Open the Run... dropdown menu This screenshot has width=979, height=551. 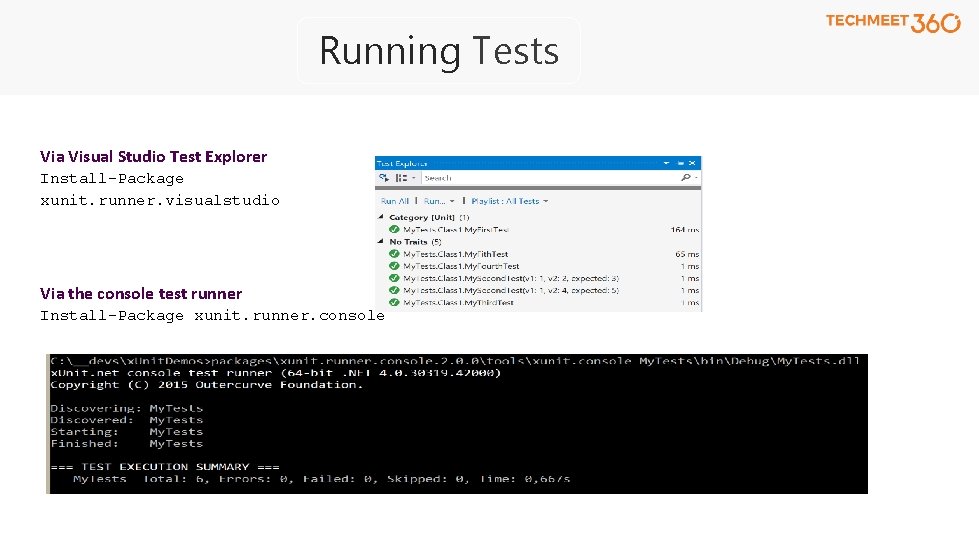439,201
